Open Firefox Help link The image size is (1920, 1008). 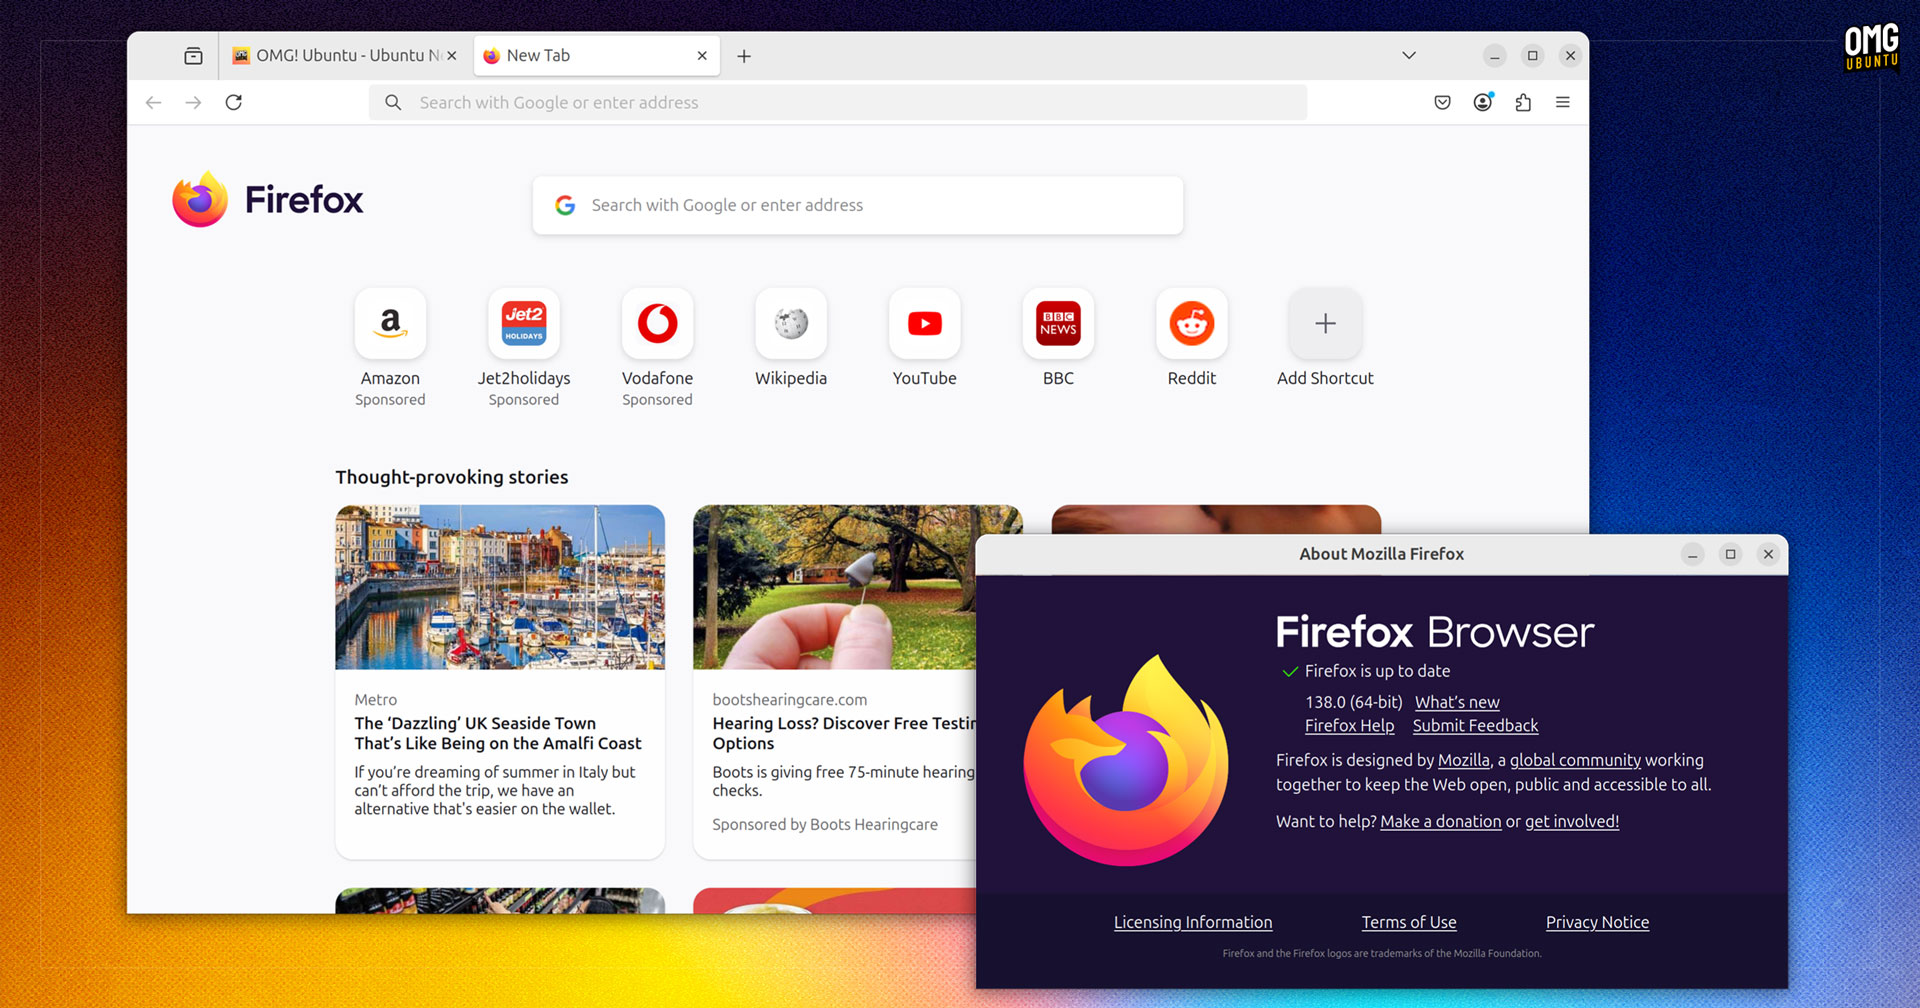tap(1349, 726)
